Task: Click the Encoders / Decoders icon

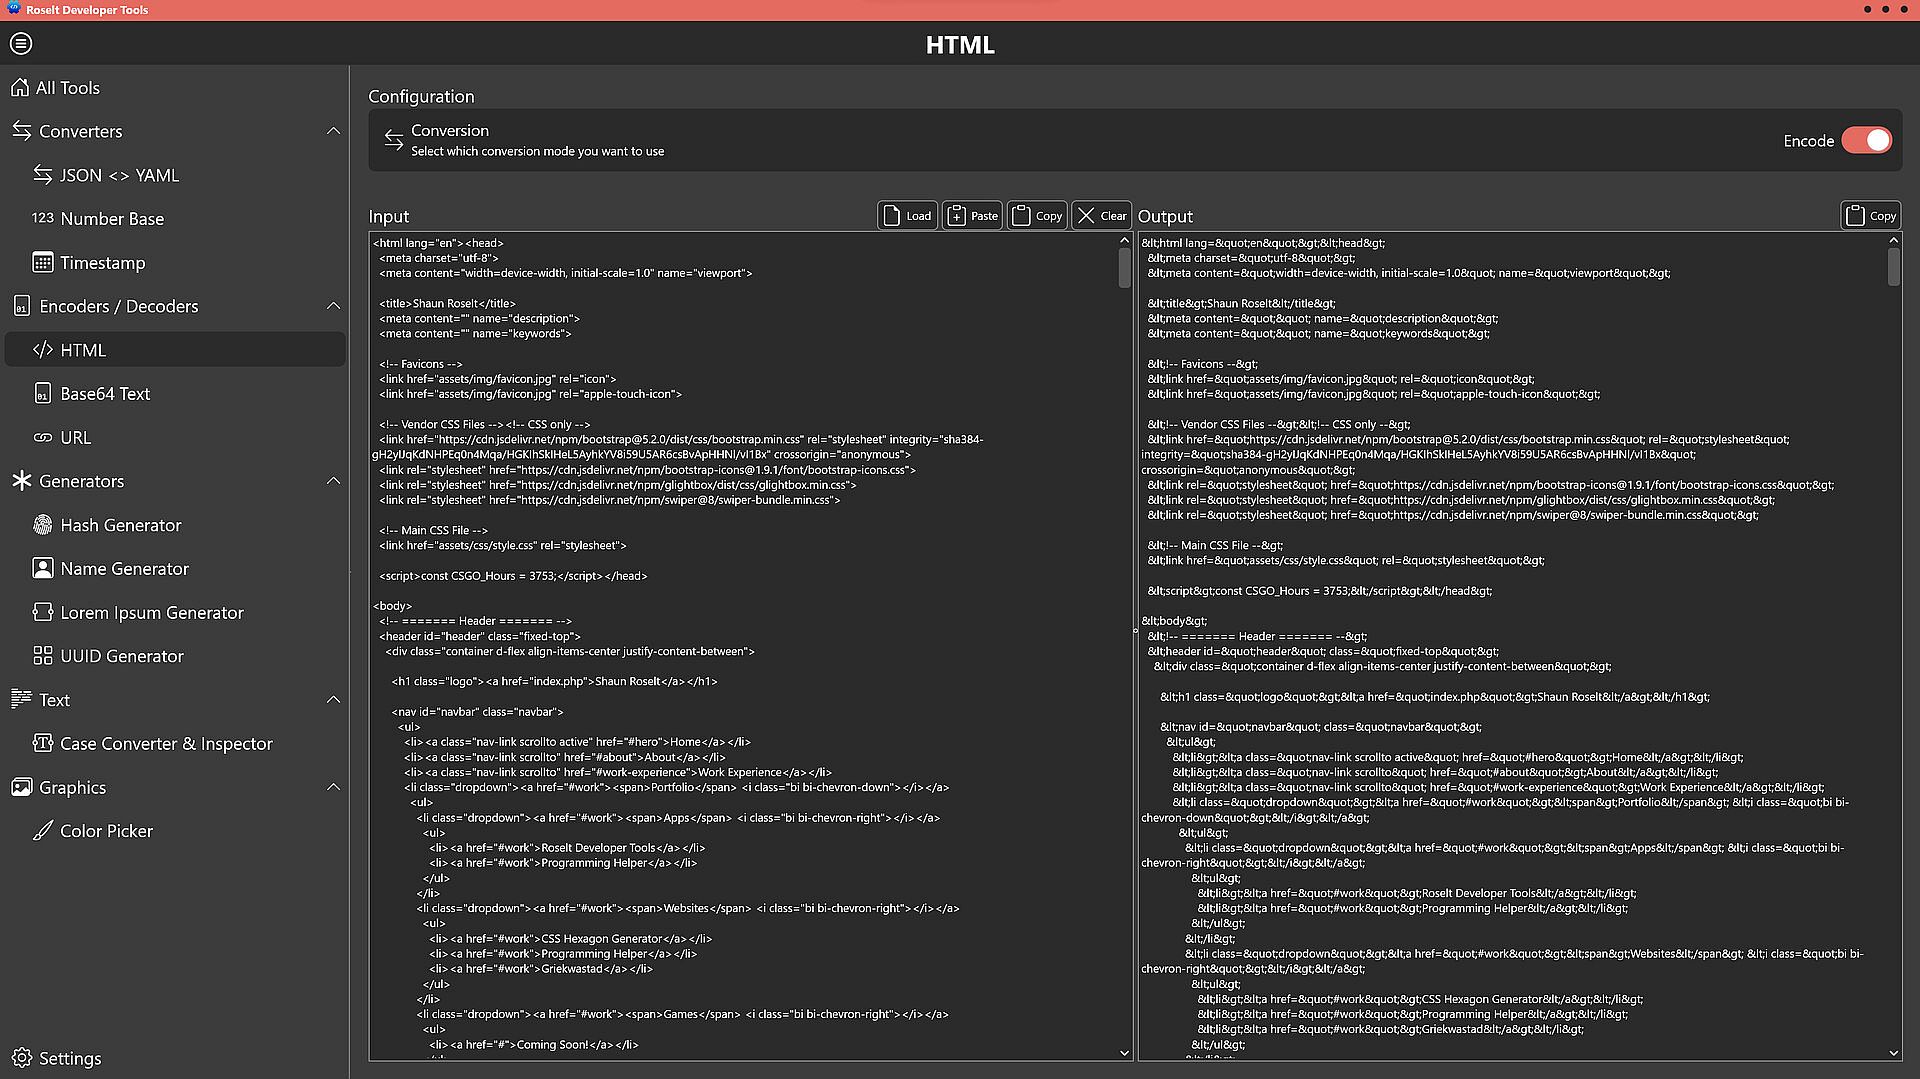Action: point(21,306)
